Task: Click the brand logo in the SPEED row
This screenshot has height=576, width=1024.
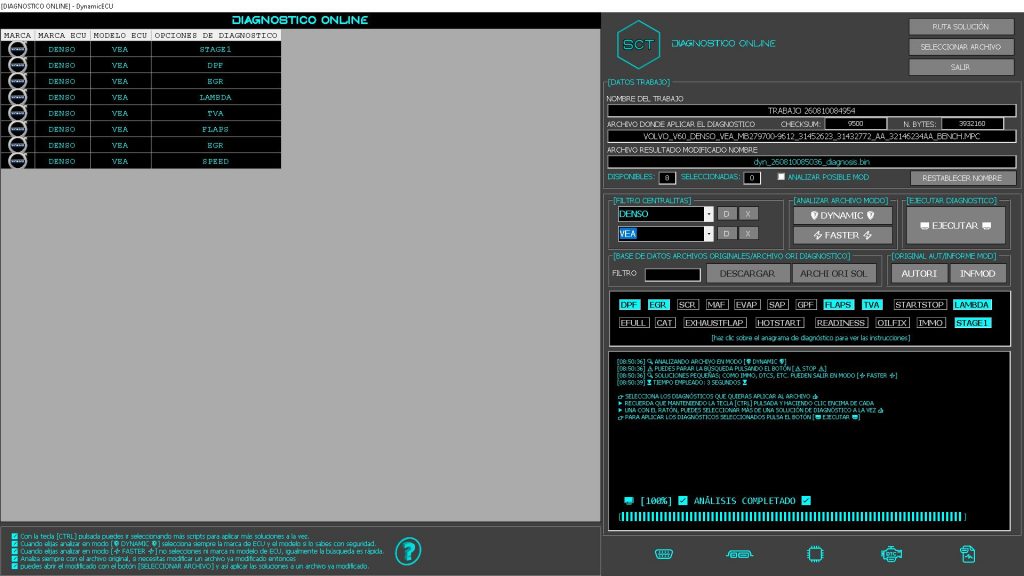Action: (x=18, y=161)
